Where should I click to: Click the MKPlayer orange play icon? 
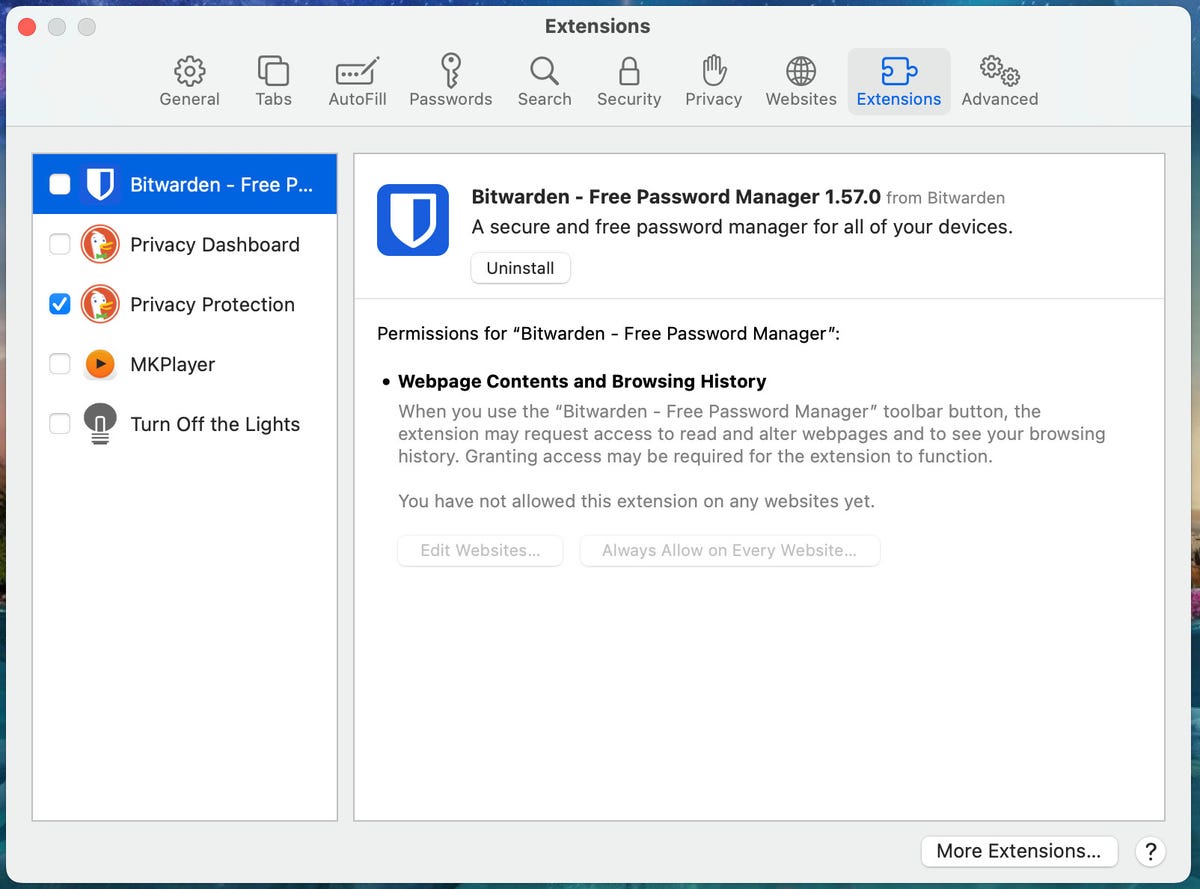100,364
